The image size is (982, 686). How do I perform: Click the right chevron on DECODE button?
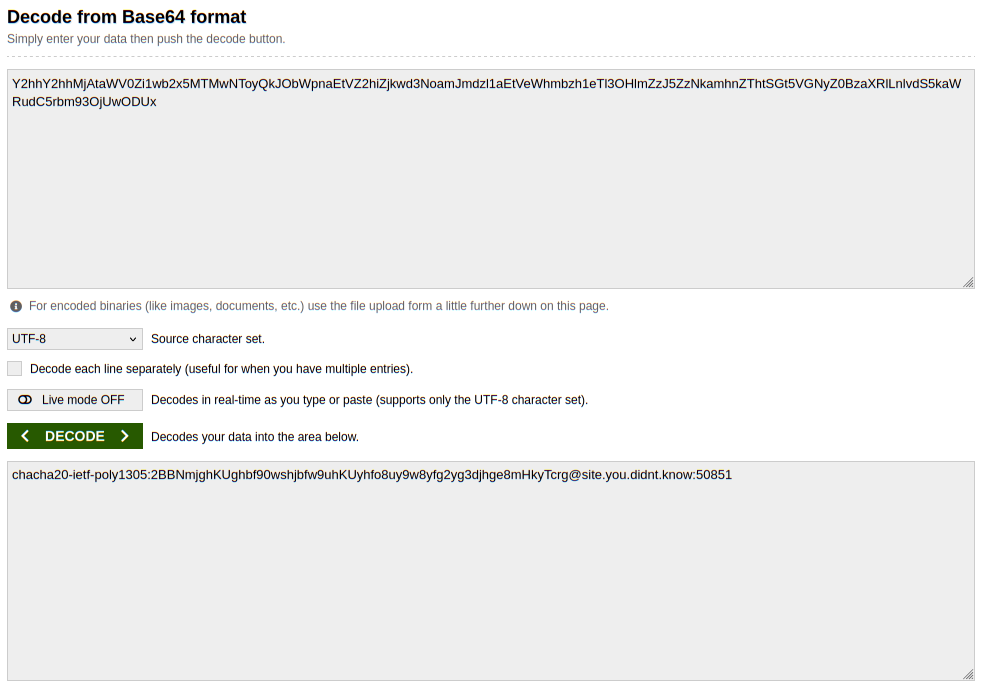[x=125, y=436]
